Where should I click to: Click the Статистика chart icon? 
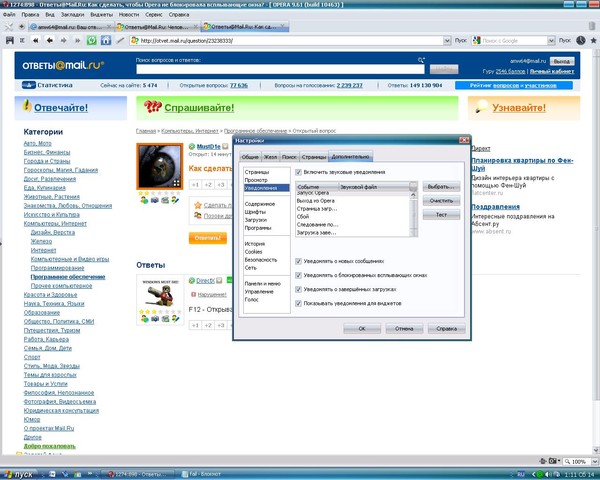[29, 85]
